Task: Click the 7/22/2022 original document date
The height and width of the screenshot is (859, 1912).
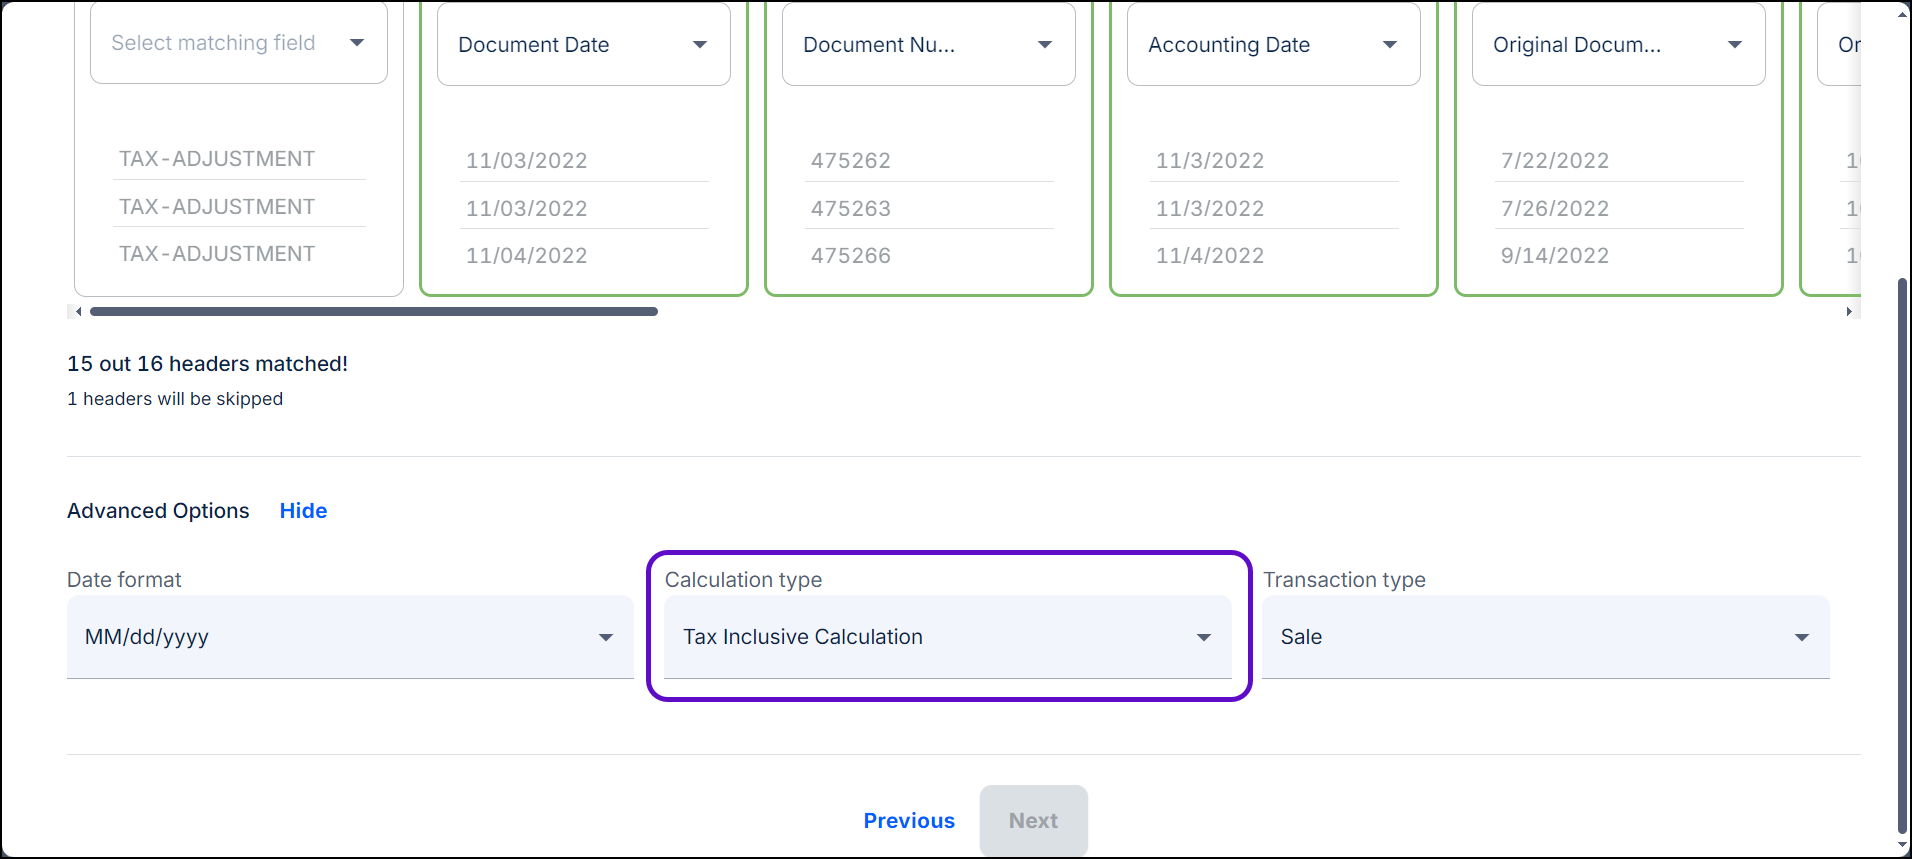Action: click(x=1554, y=161)
